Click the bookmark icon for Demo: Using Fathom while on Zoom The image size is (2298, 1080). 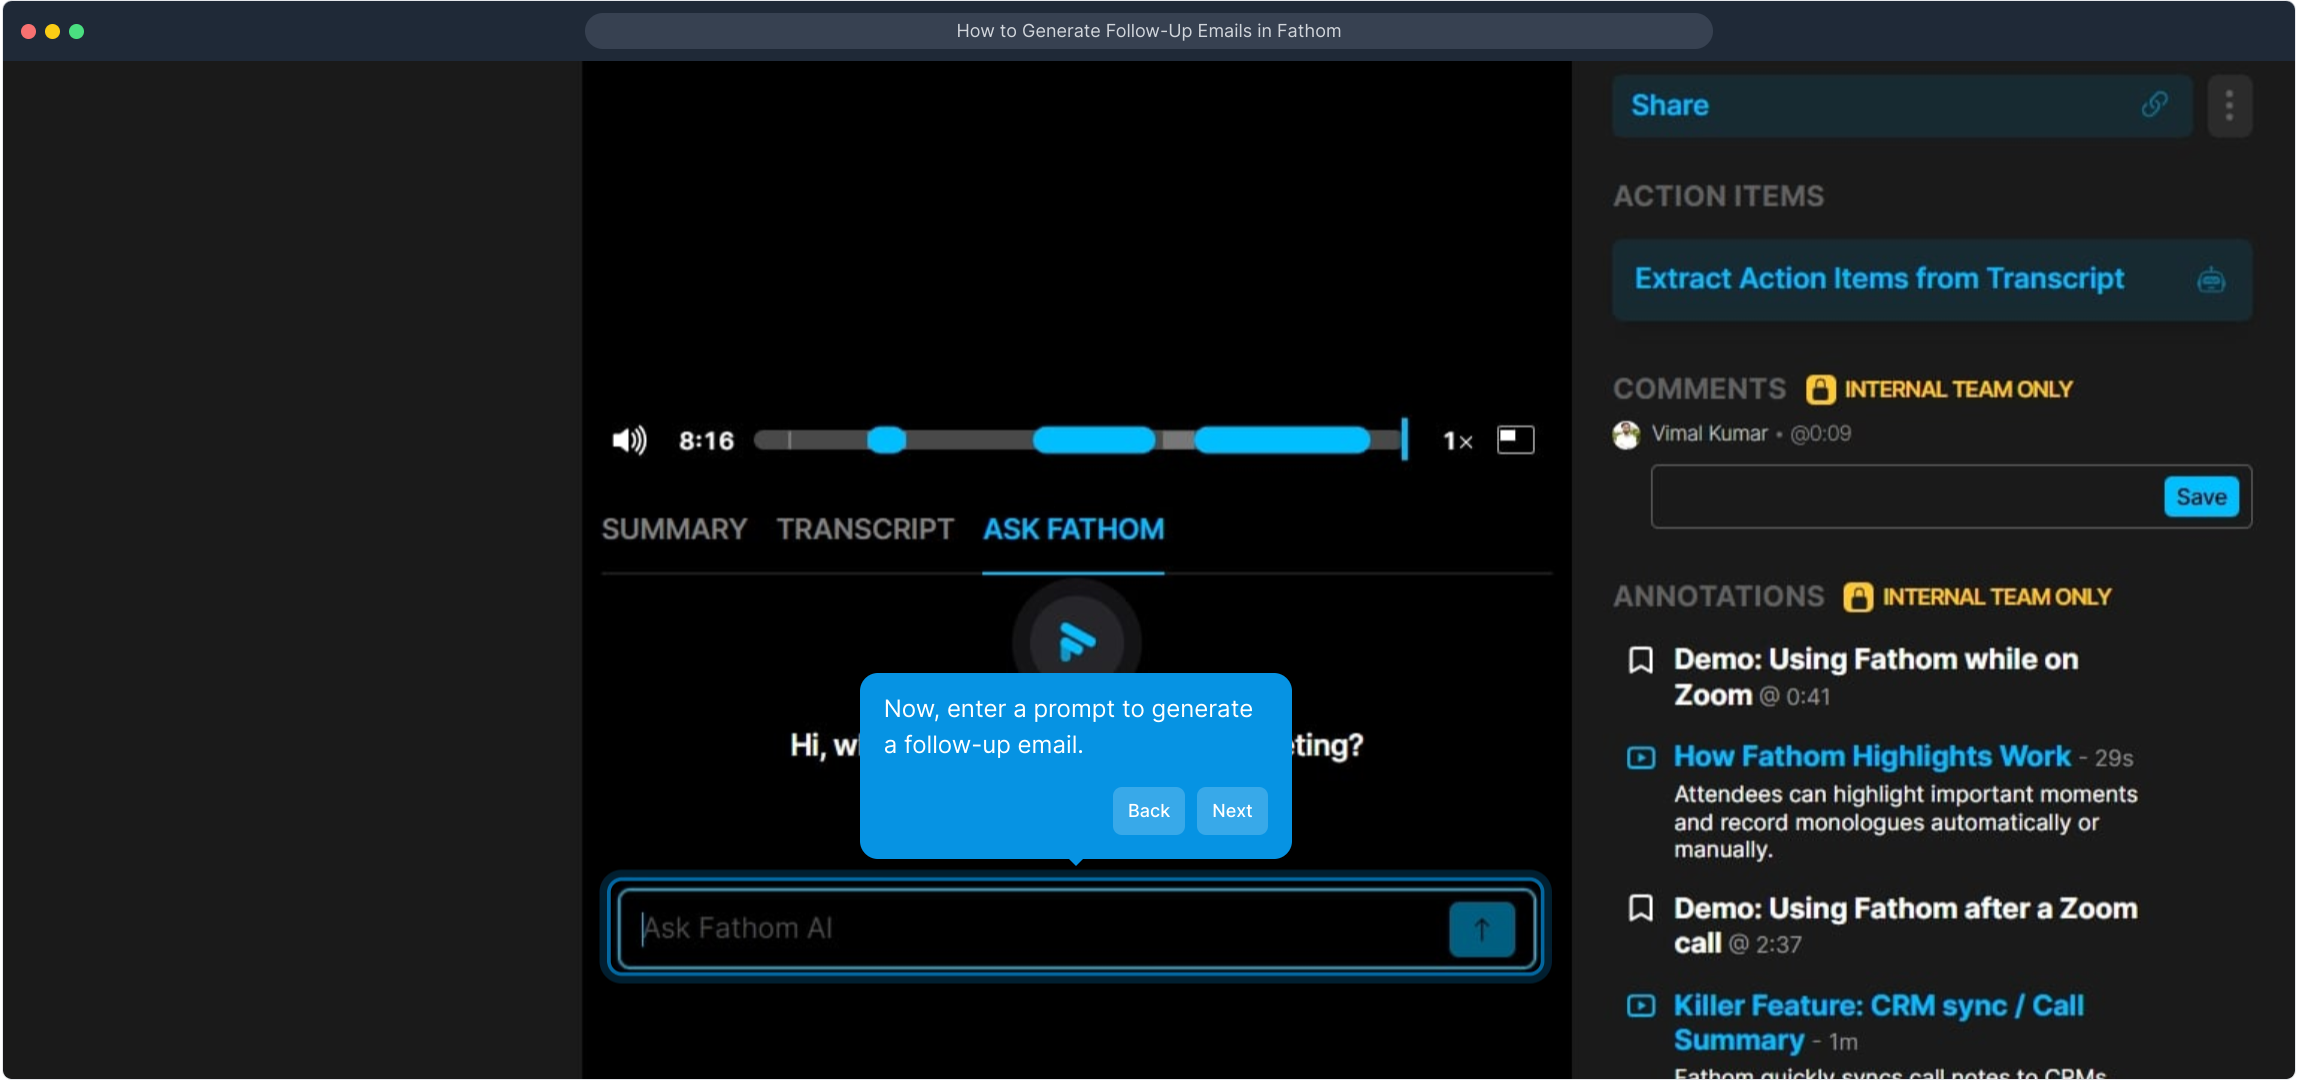pos(1640,660)
